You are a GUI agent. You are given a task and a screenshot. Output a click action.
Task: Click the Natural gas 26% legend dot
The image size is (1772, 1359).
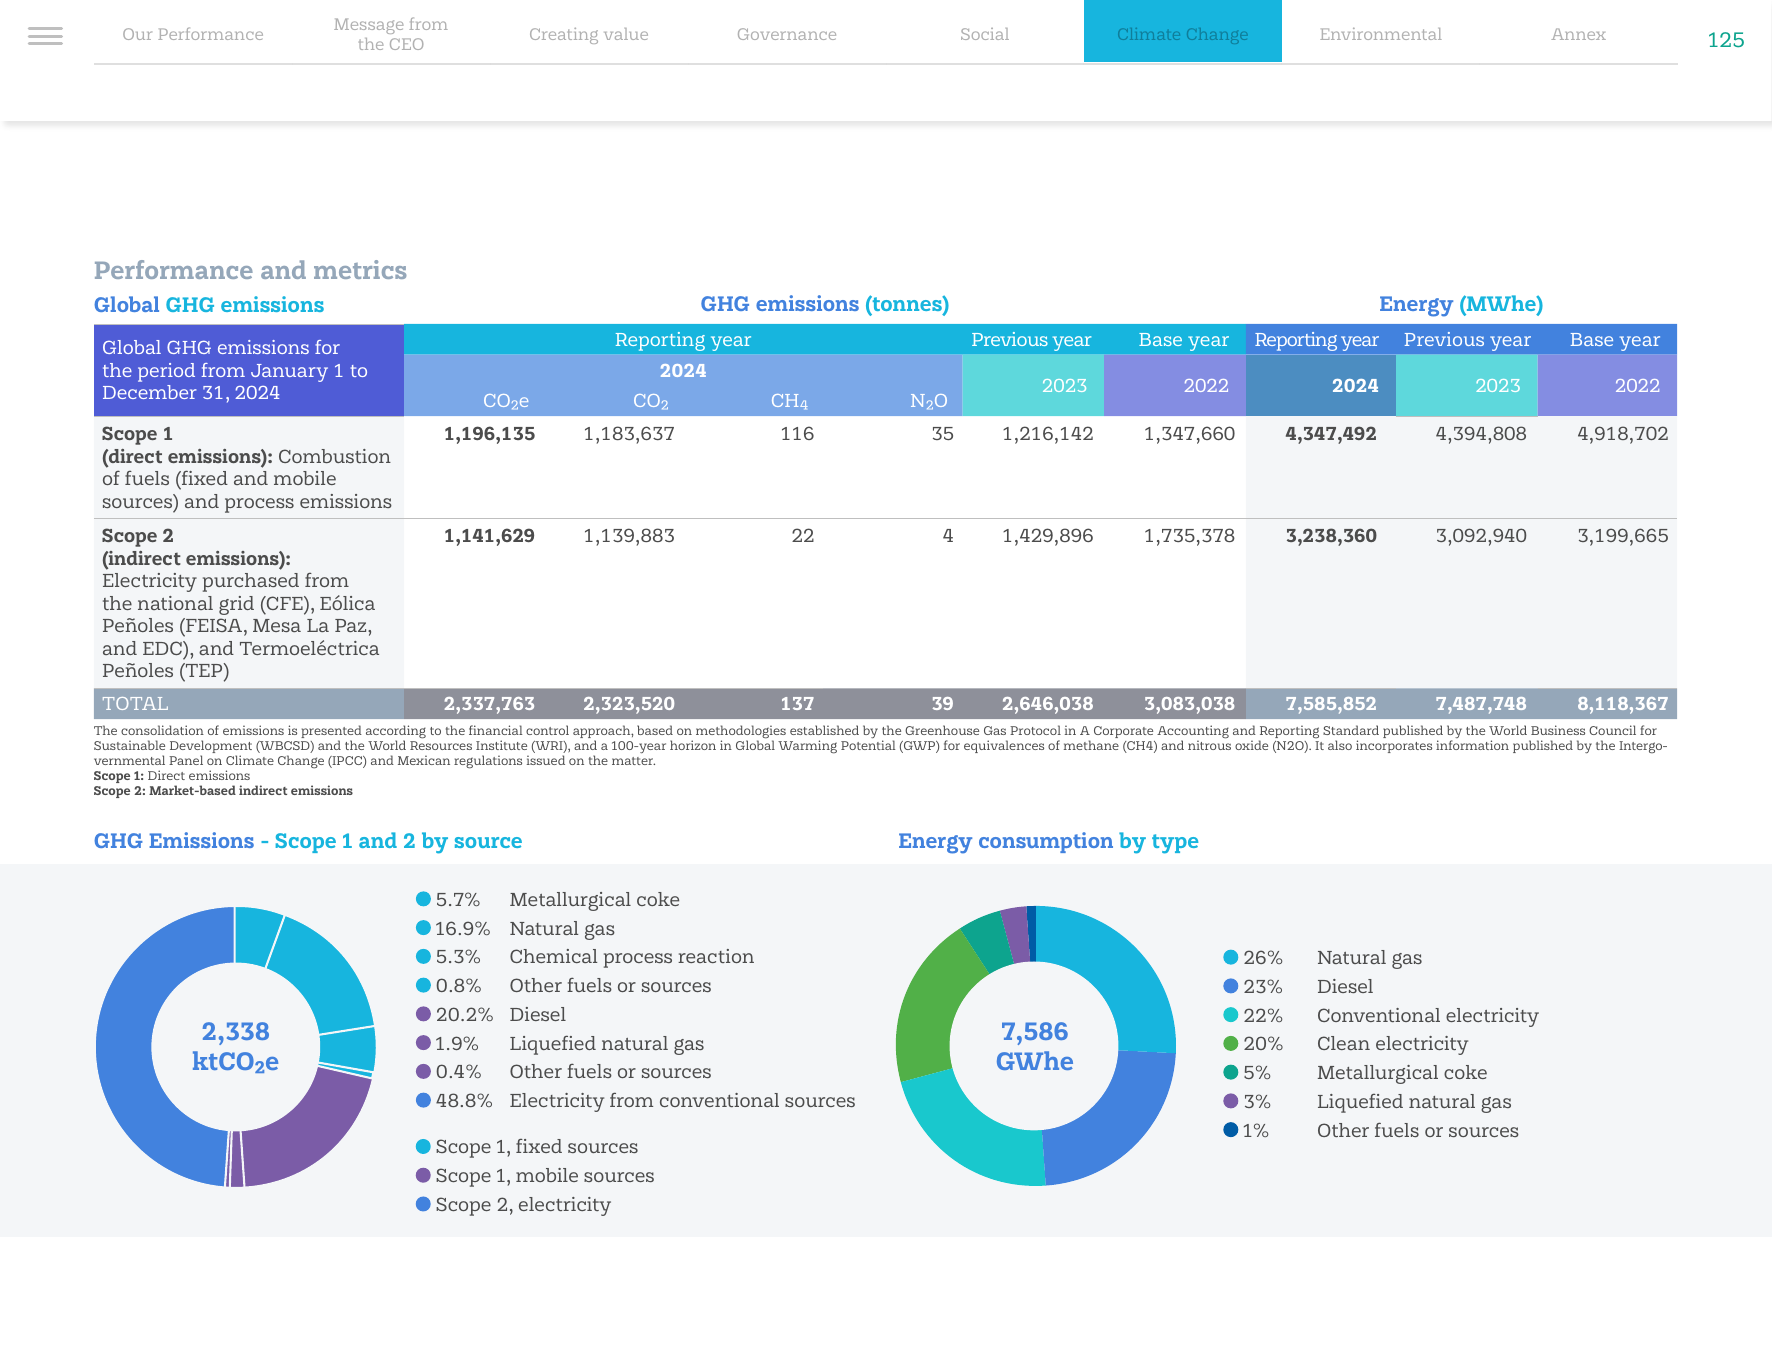tap(1231, 957)
